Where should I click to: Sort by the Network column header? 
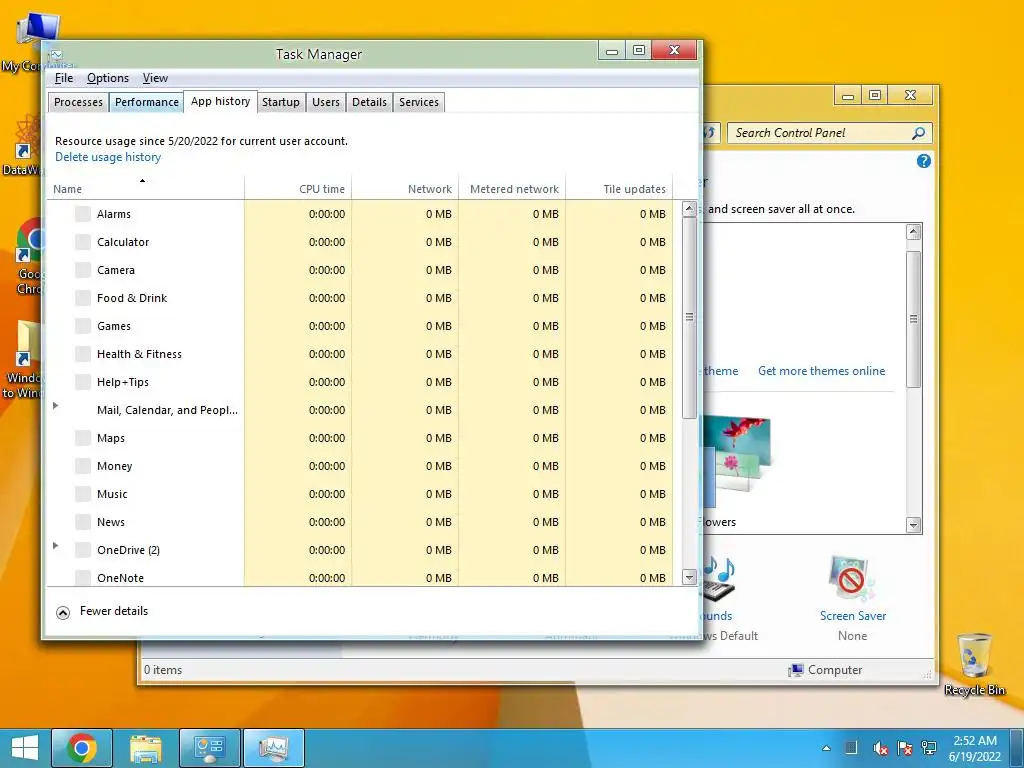pyautogui.click(x=406, y=188)
